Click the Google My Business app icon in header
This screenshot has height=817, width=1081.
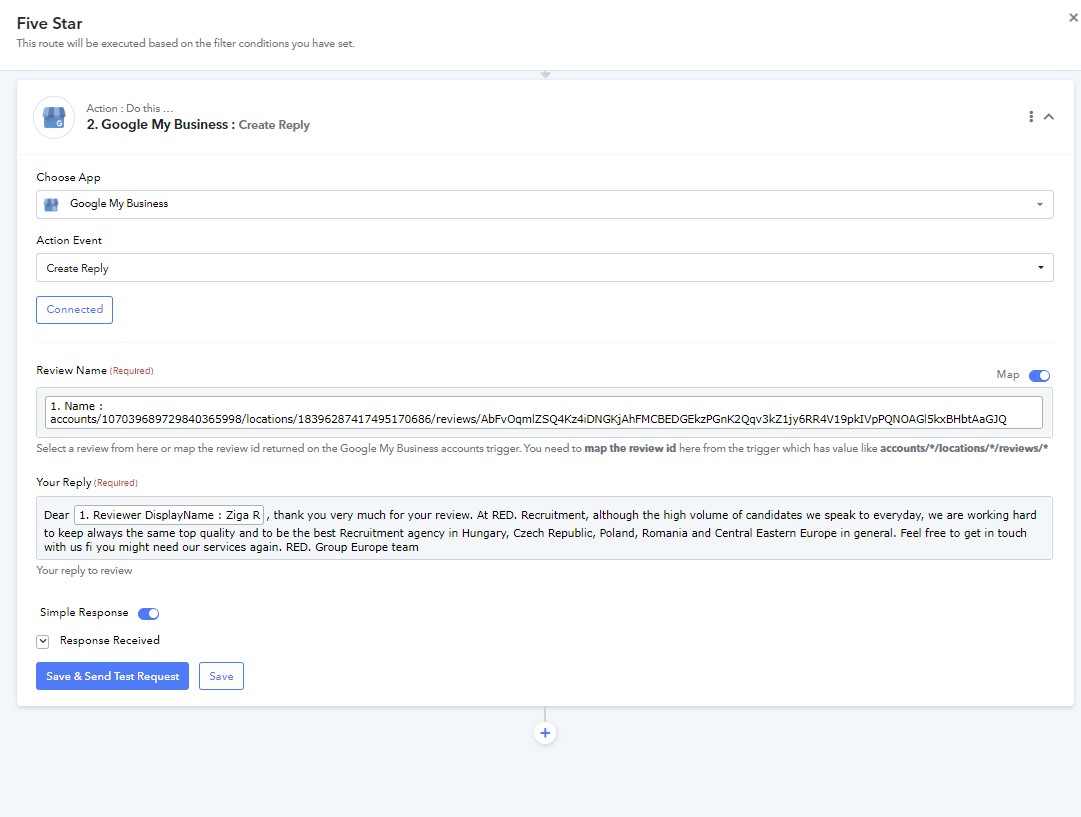coord(54,118)
